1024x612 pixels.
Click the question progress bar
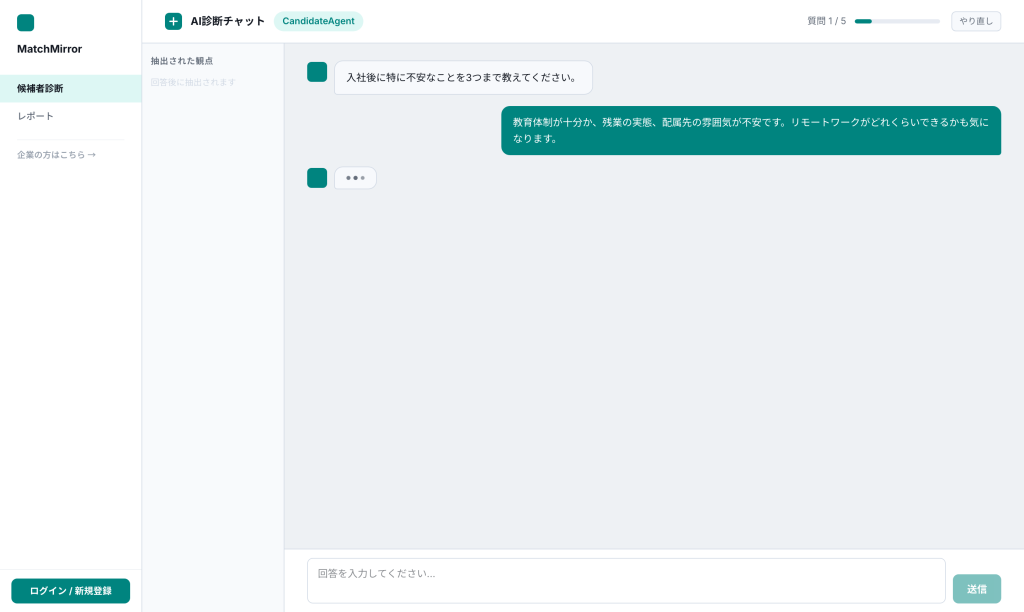[x=897, y=22]
